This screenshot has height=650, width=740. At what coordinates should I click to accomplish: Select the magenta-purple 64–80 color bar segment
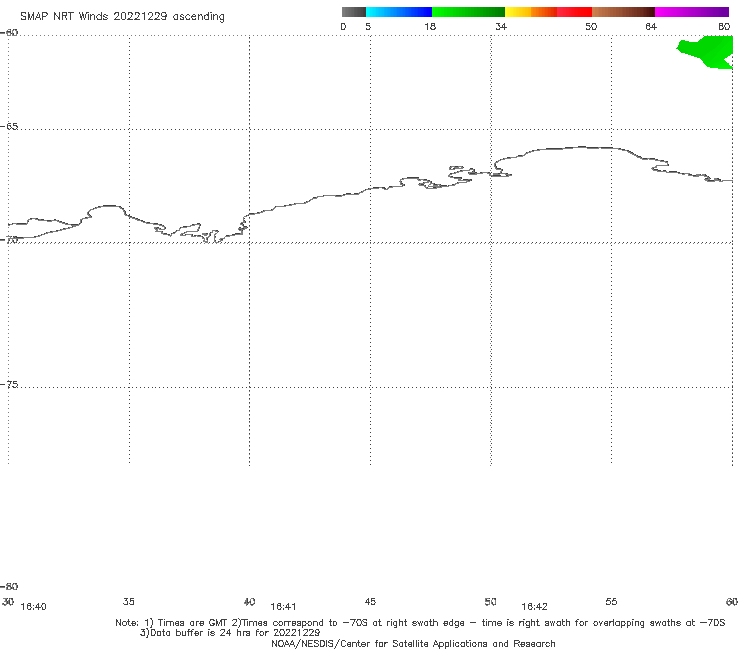tap(692, 12)
